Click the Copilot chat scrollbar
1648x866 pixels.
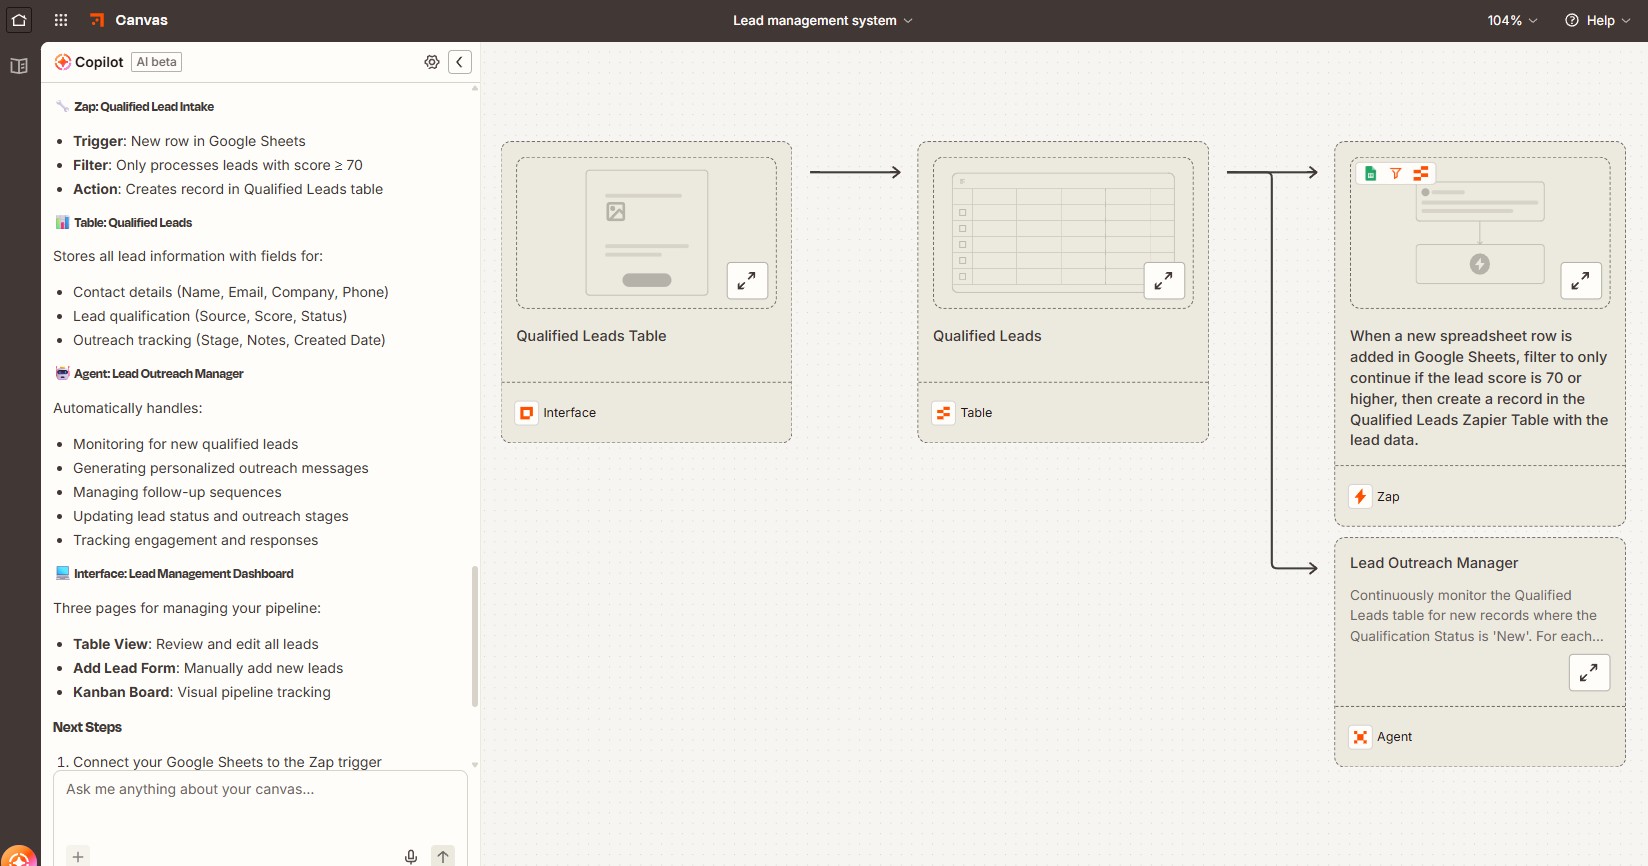pyautogui.click(x=474, y=636)
